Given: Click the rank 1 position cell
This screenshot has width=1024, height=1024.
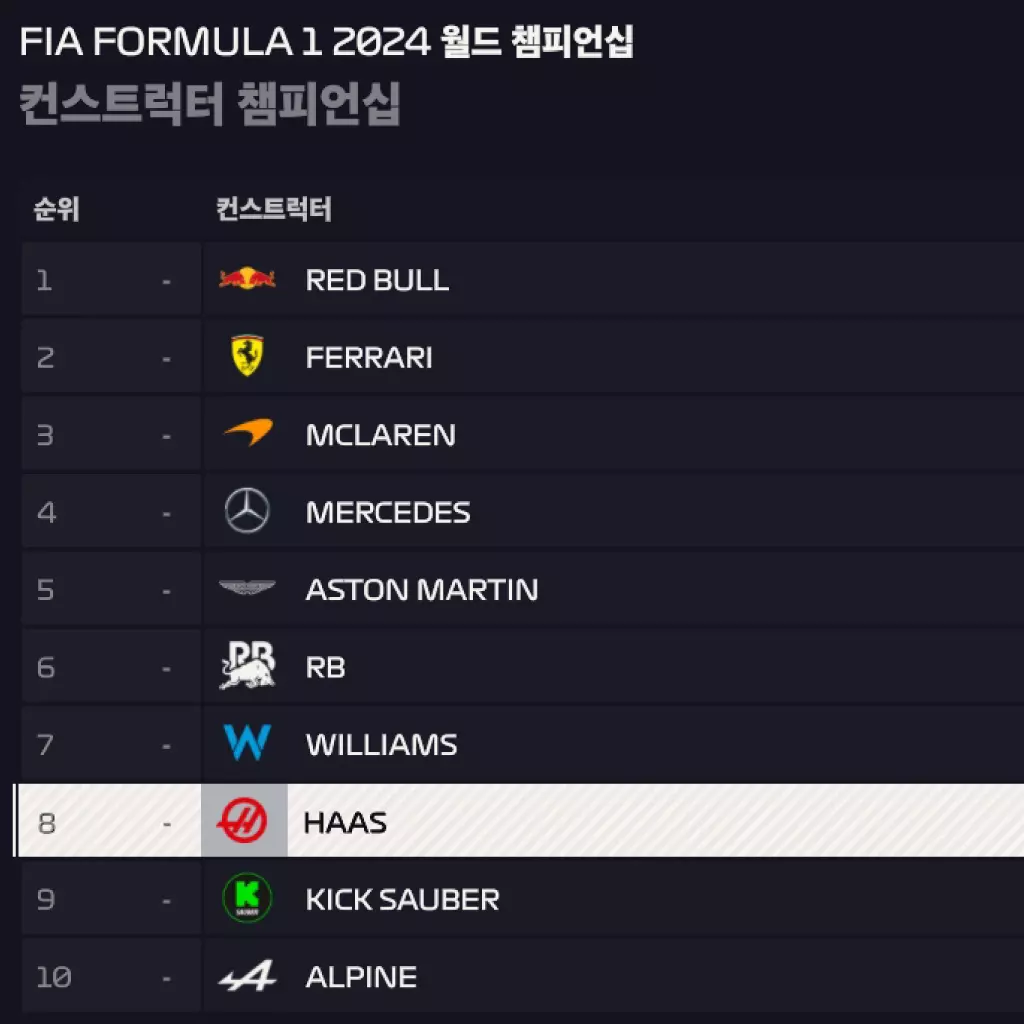Looking at the screenshot, I should [x=44, y=280].
